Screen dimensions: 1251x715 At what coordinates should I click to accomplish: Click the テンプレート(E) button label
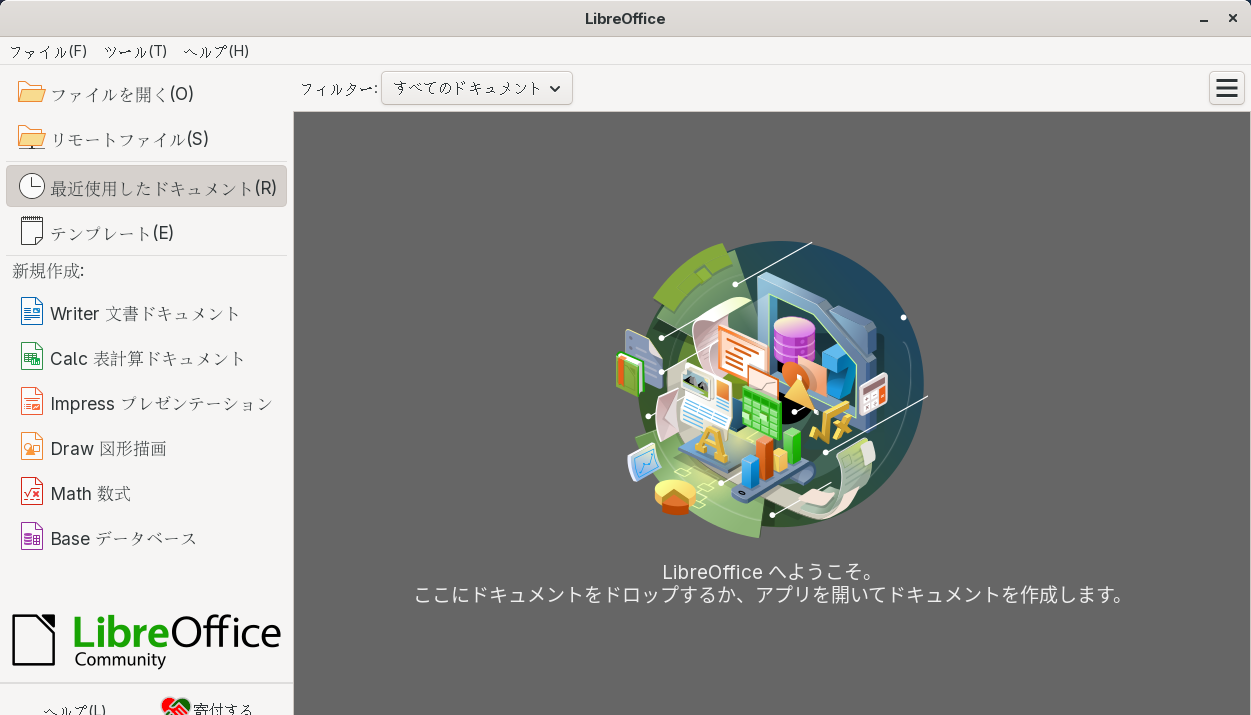(112, 233)
